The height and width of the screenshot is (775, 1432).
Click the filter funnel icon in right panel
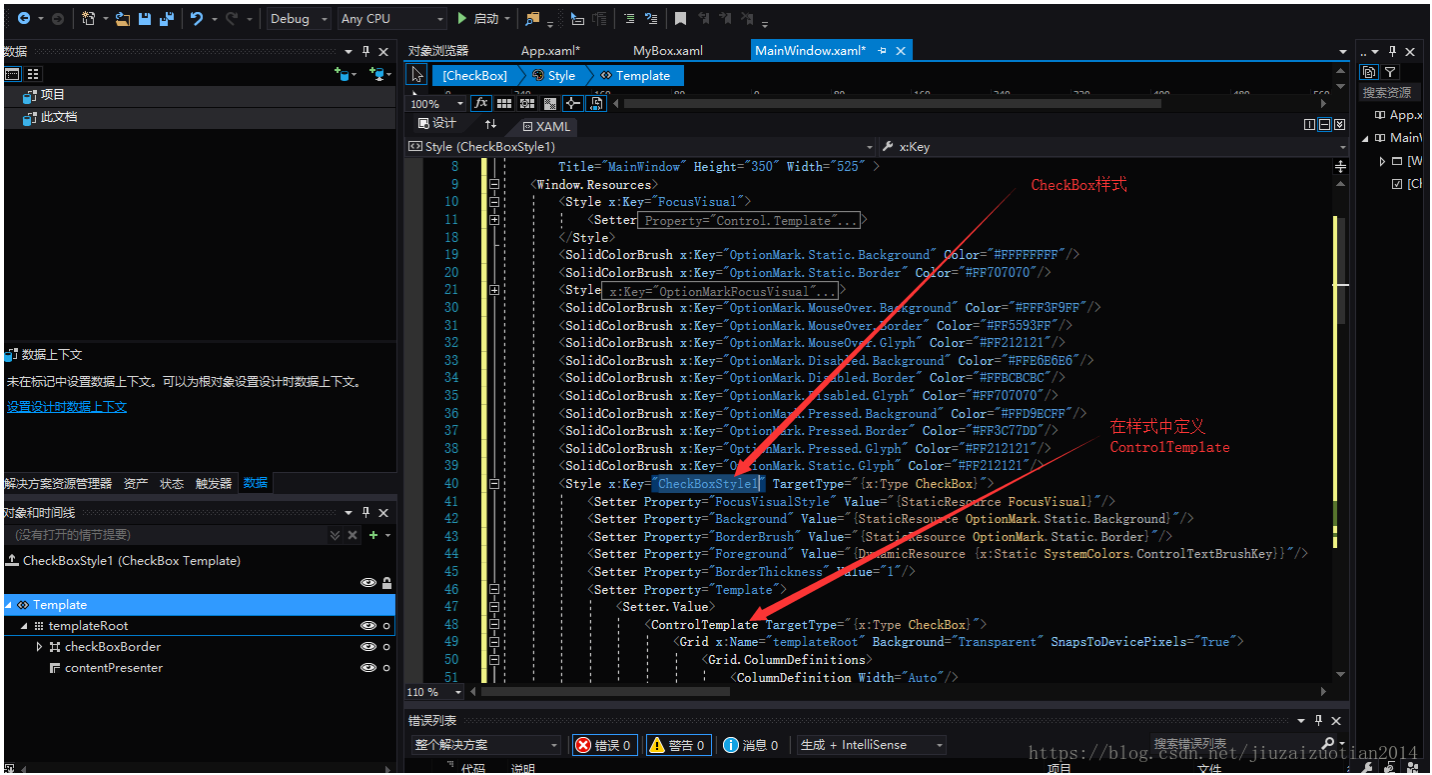click(1390, 72)
